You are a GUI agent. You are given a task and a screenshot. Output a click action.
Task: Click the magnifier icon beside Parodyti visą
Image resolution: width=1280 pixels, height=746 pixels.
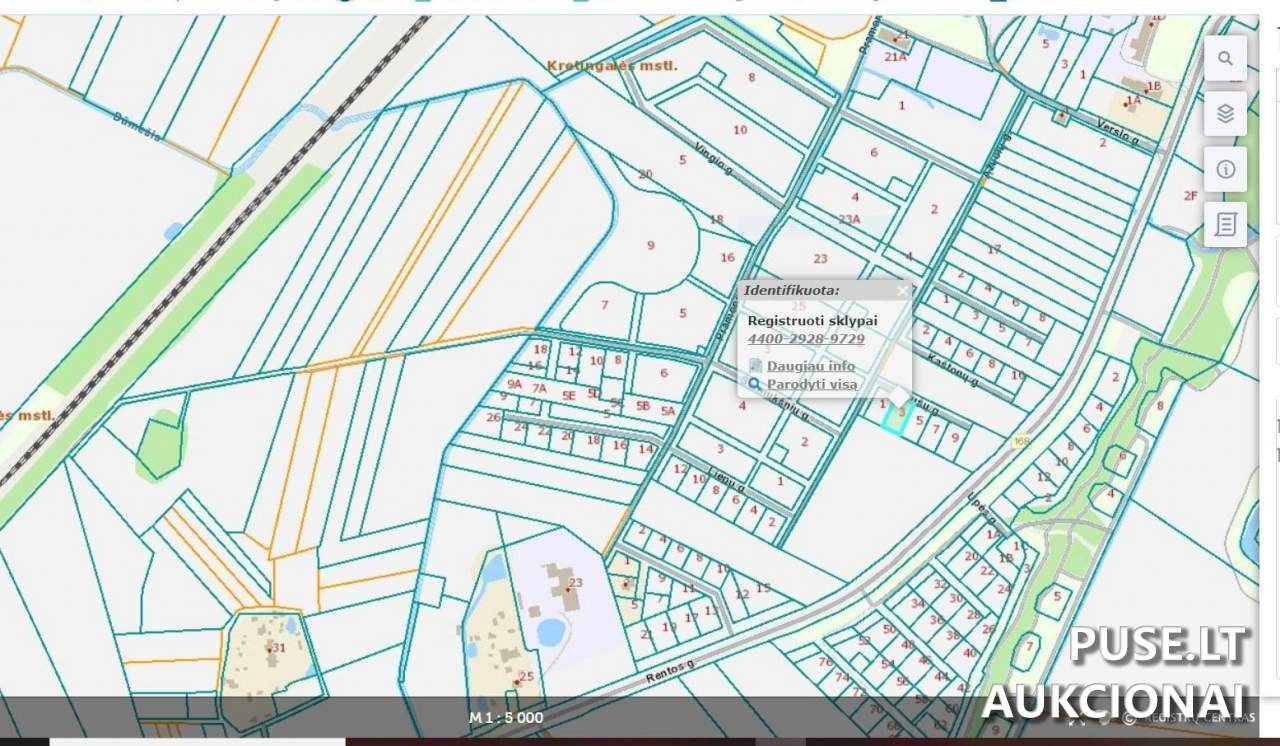tap(755, 384)
